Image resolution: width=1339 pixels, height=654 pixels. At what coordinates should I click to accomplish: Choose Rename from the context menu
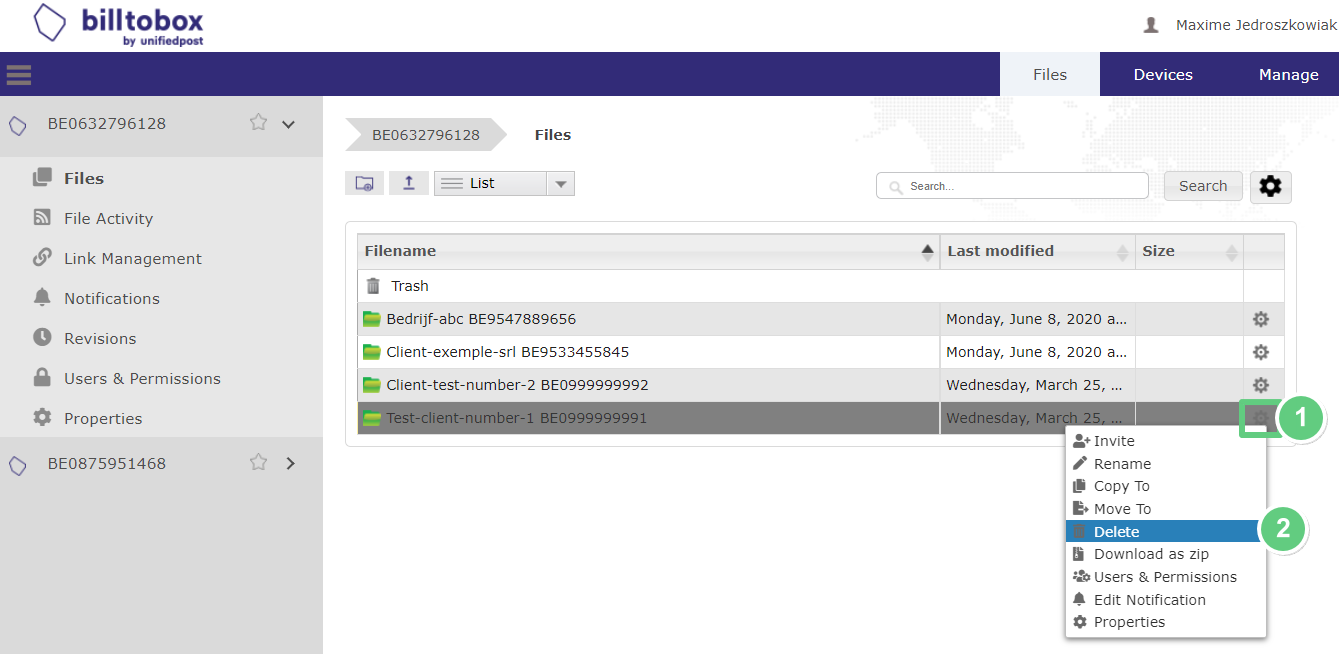[x=1166, y=464]
